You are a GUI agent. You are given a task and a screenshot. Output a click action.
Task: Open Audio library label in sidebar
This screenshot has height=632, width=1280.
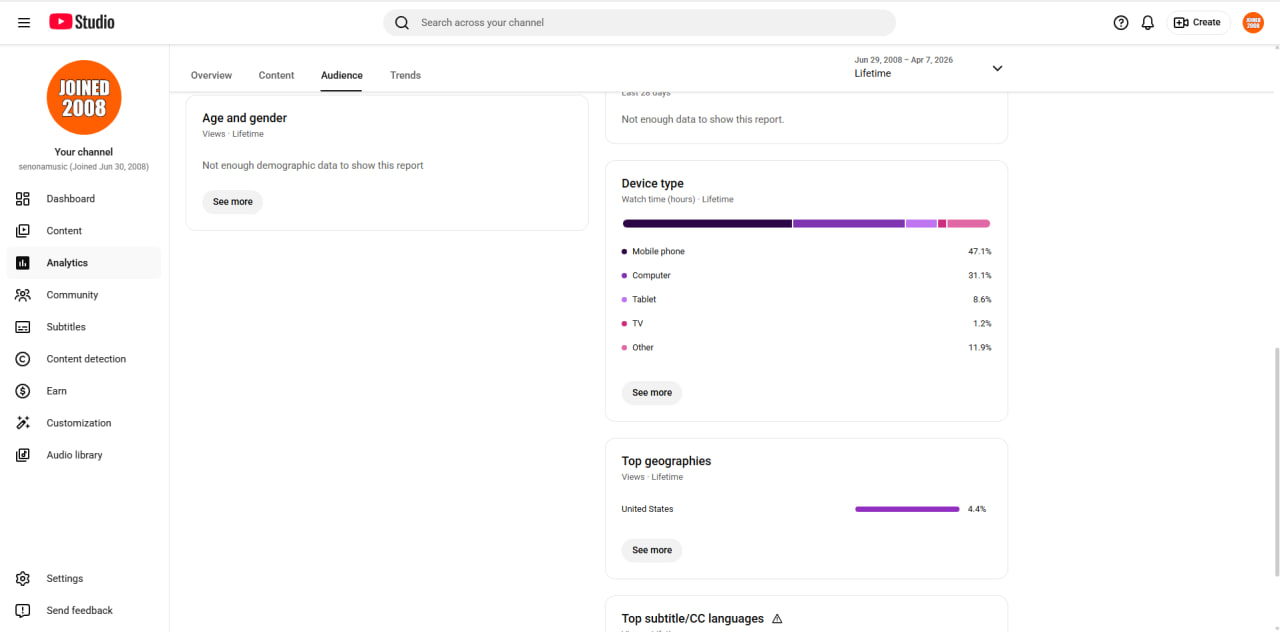pos(74,455)
